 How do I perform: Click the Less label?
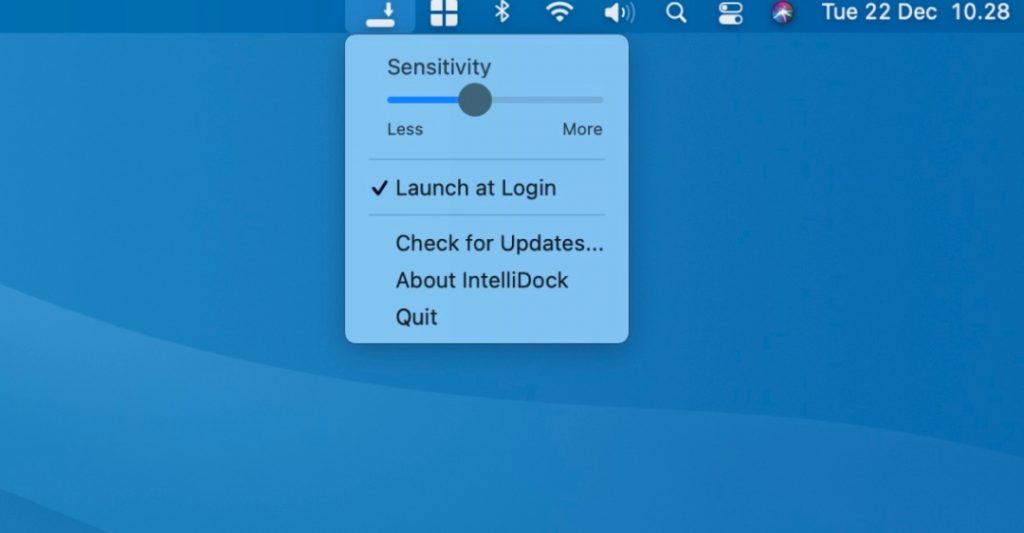point(405,129)
